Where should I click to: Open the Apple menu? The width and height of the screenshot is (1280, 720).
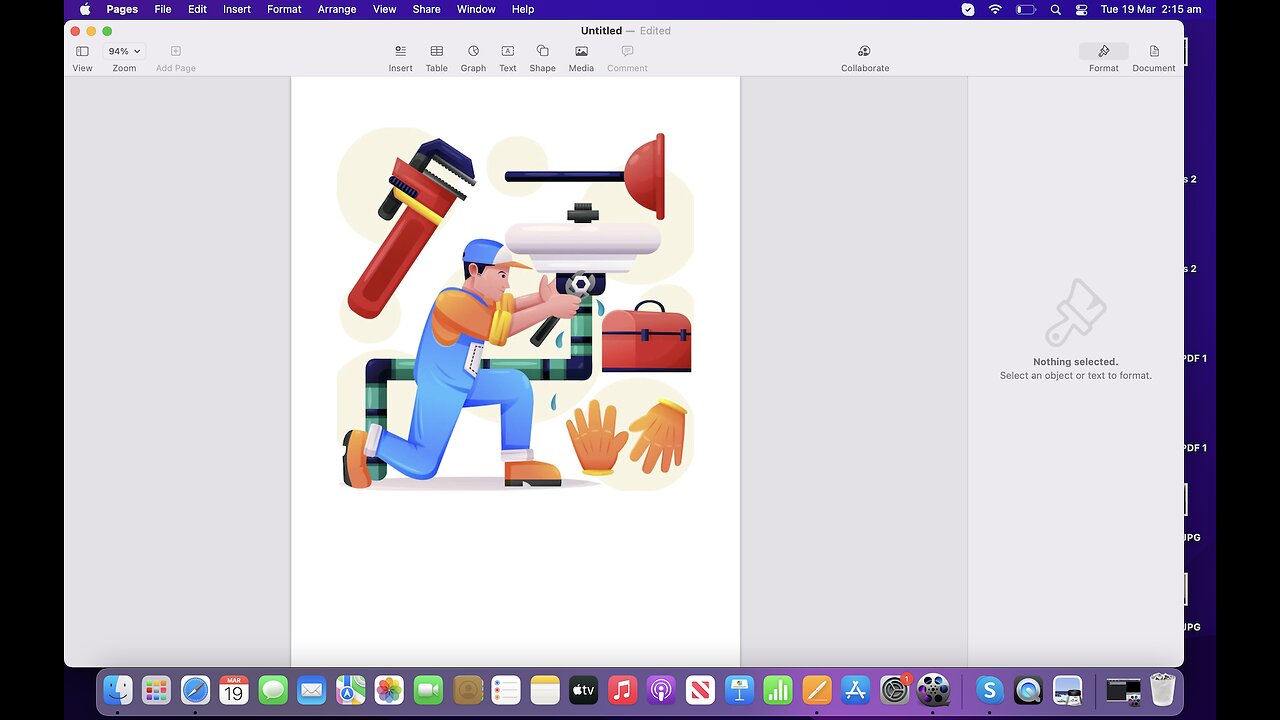point(85,9)
